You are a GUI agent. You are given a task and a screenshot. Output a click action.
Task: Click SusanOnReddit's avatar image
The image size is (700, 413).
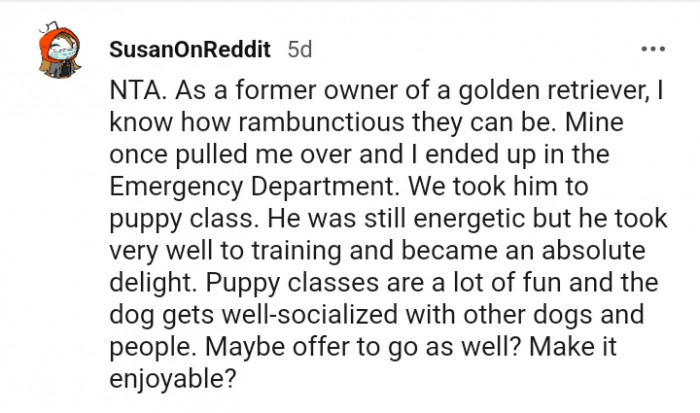pyautogui.click(x=59, y=65)
